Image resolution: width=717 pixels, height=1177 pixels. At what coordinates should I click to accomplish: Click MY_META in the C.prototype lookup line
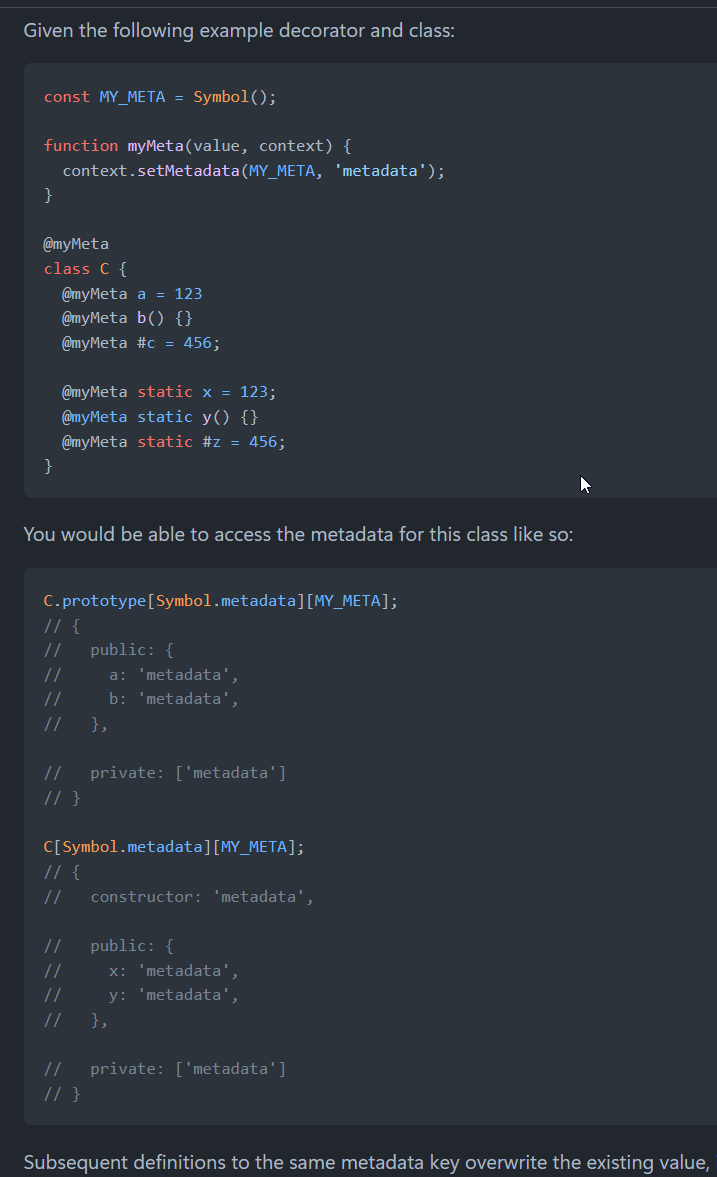[348, 601]
